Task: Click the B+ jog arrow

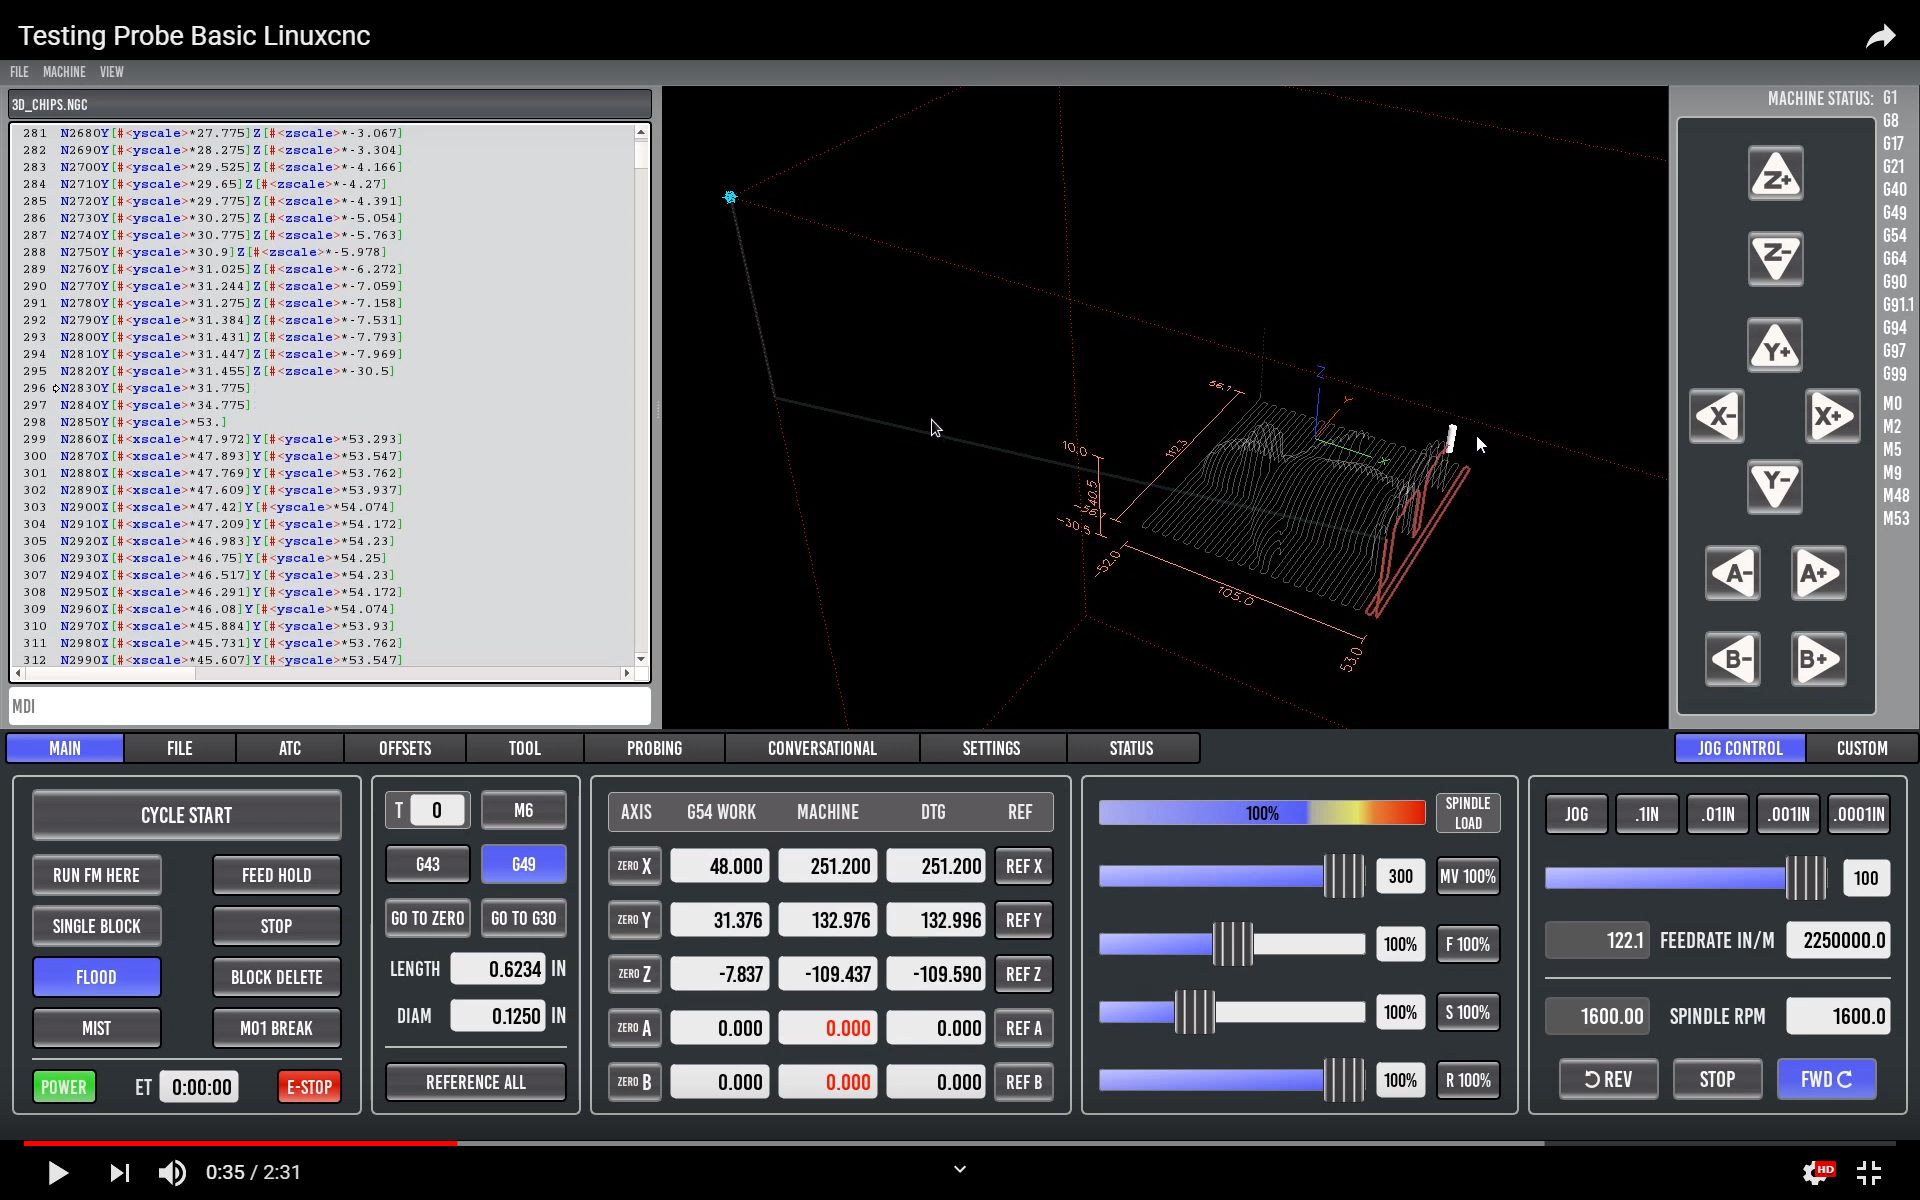Action: tap(1818, 659)
